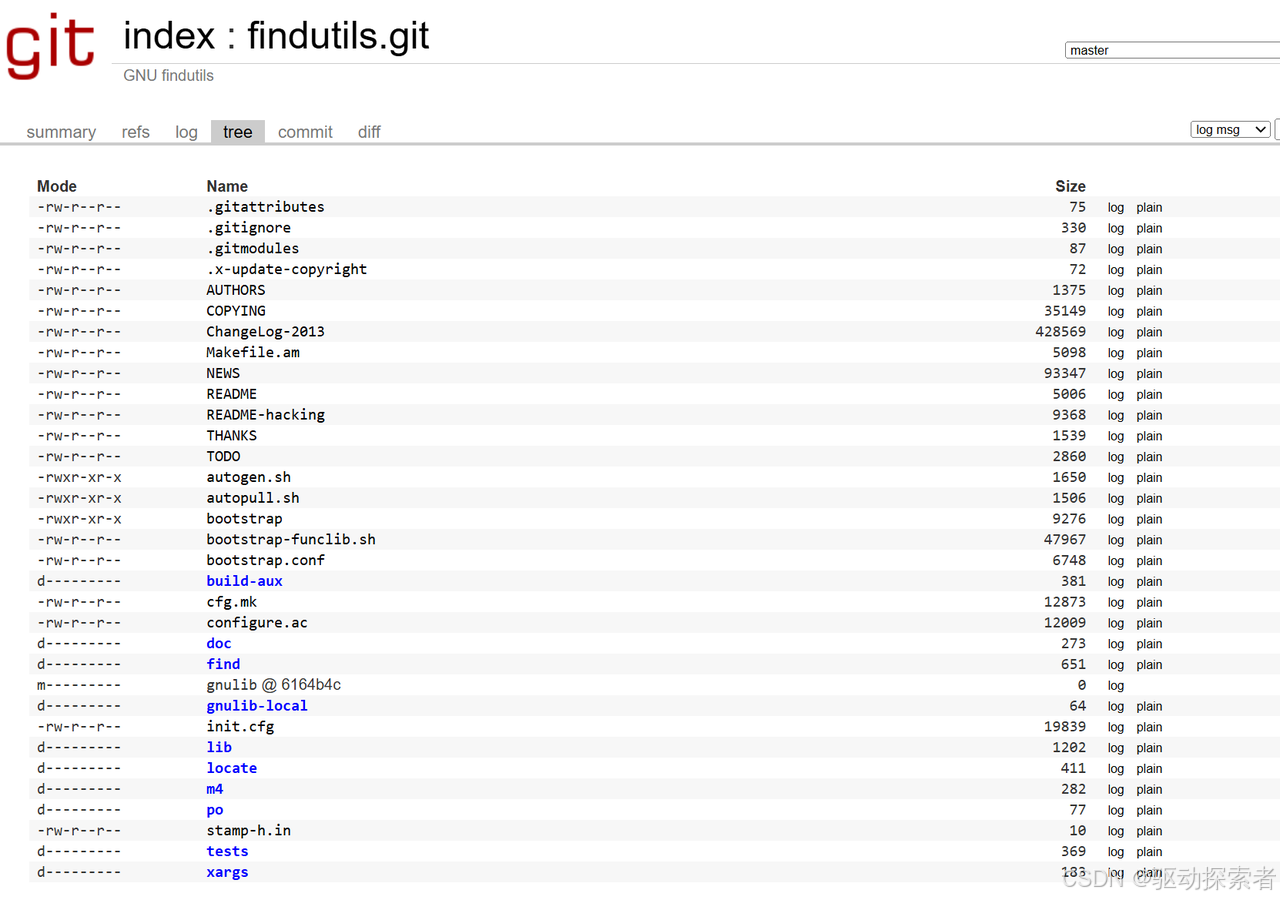Open the locate directory

coord(232,768)
